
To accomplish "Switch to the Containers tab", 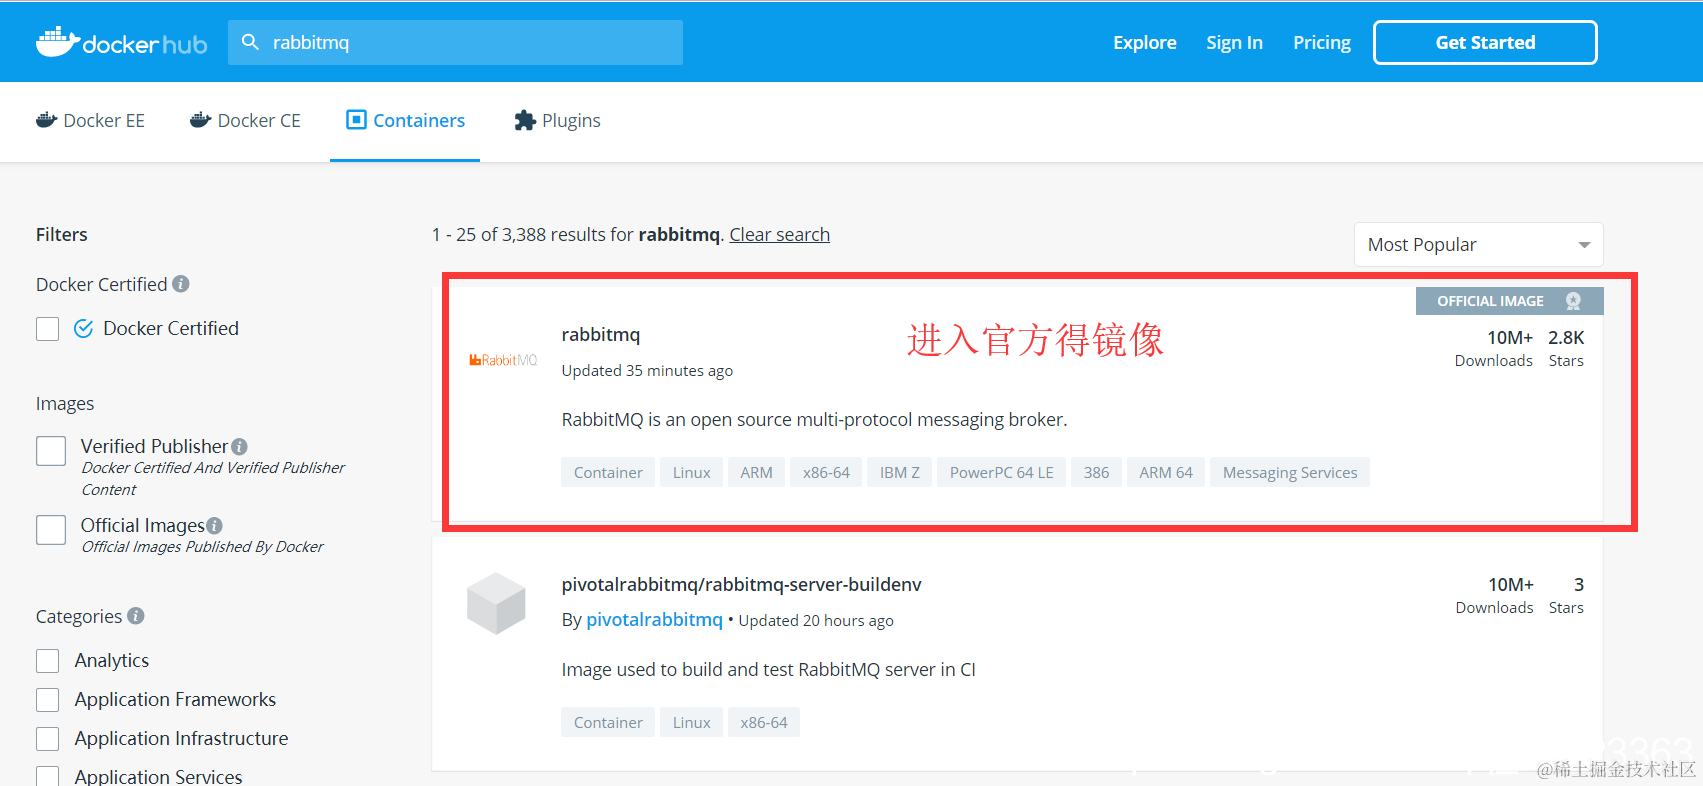I will point(405,121).
